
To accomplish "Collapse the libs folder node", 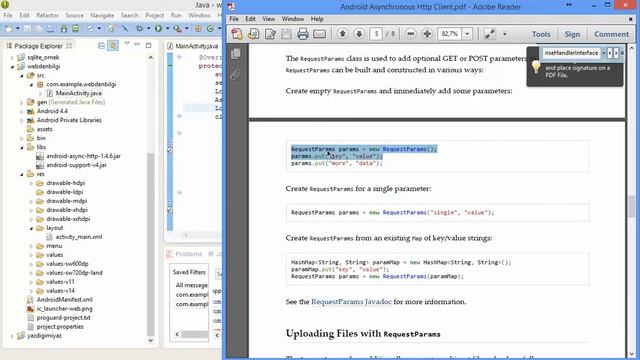I will point(22,147).
